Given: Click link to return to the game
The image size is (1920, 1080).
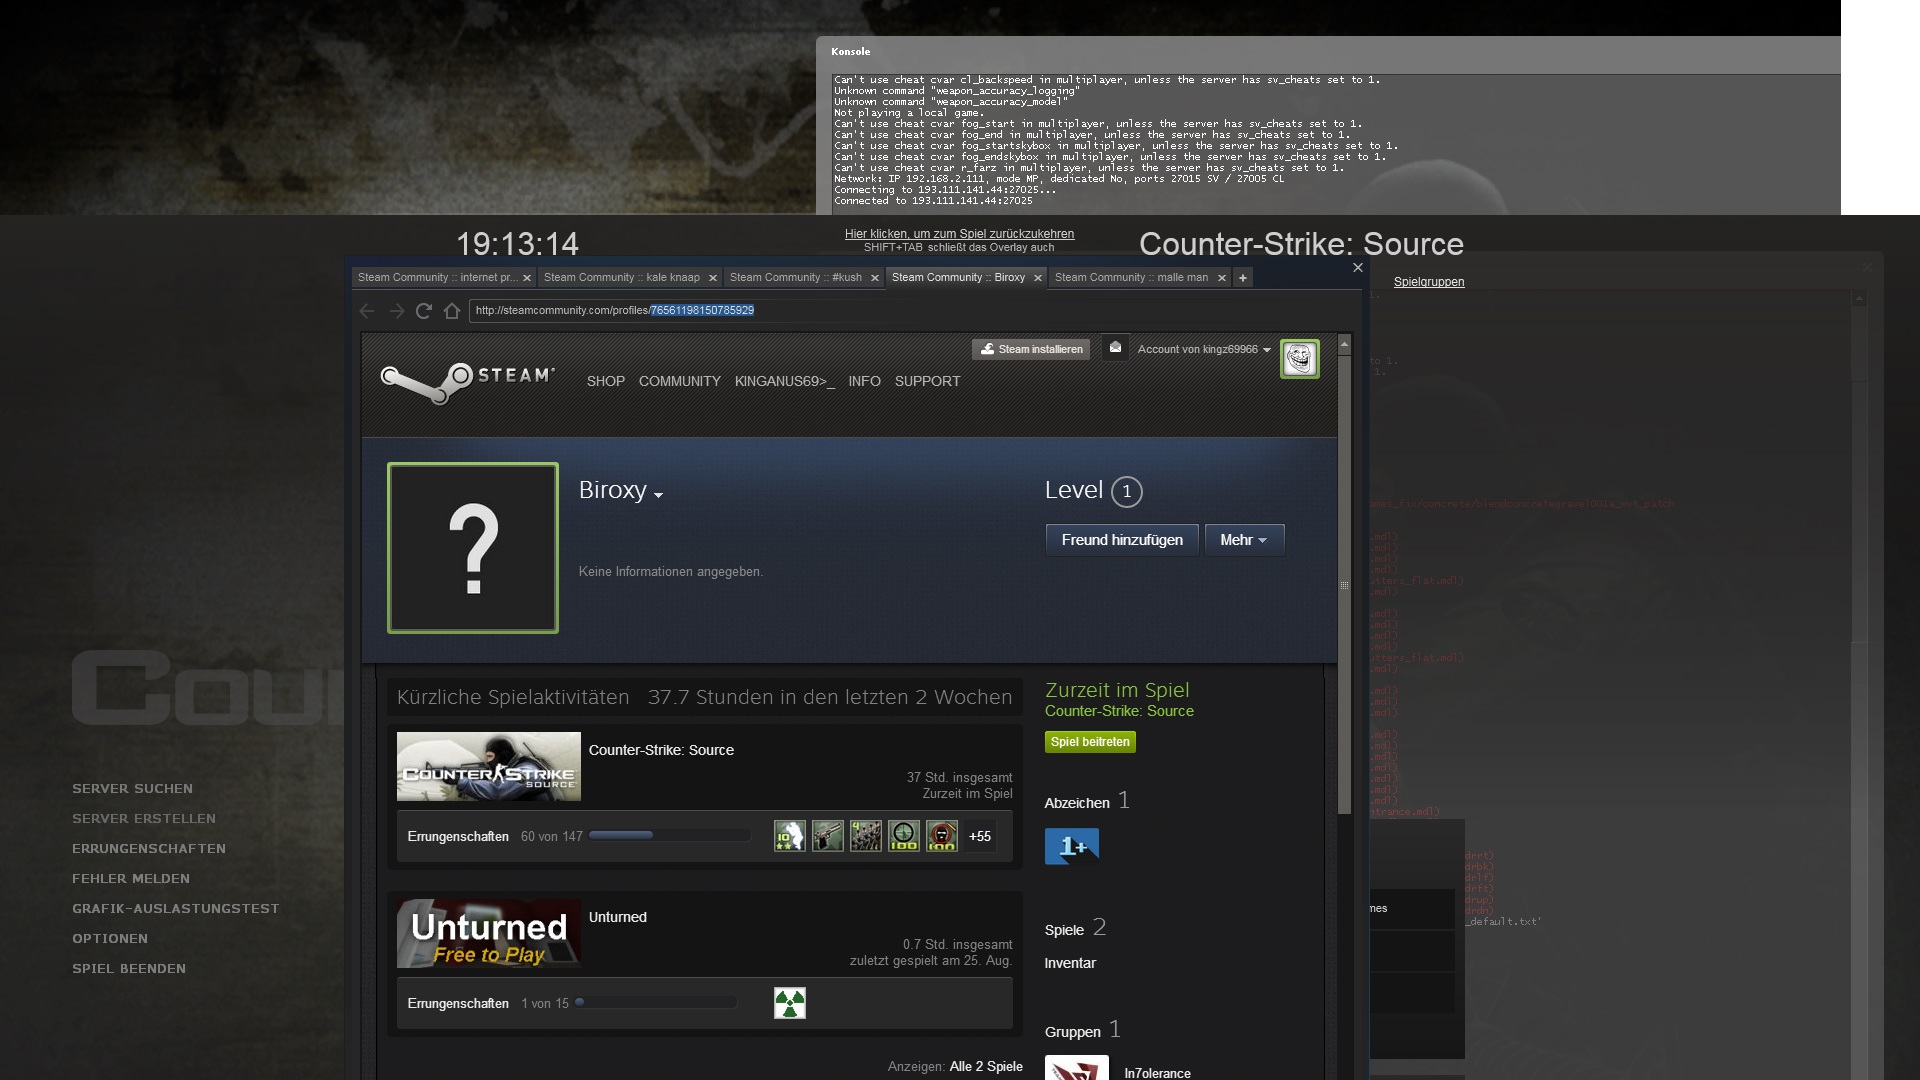Looking at the screenshot, I should point(959,234).
